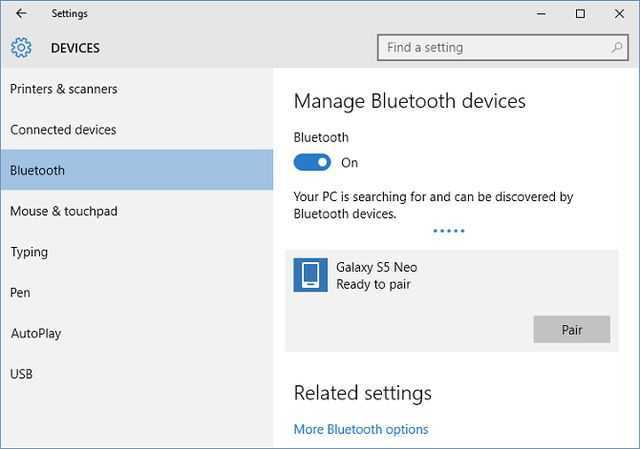Viewport: 640px width, 449px height.
Task: Select the Bluetooth sidebar item
Action: click(x=137, y=170)
